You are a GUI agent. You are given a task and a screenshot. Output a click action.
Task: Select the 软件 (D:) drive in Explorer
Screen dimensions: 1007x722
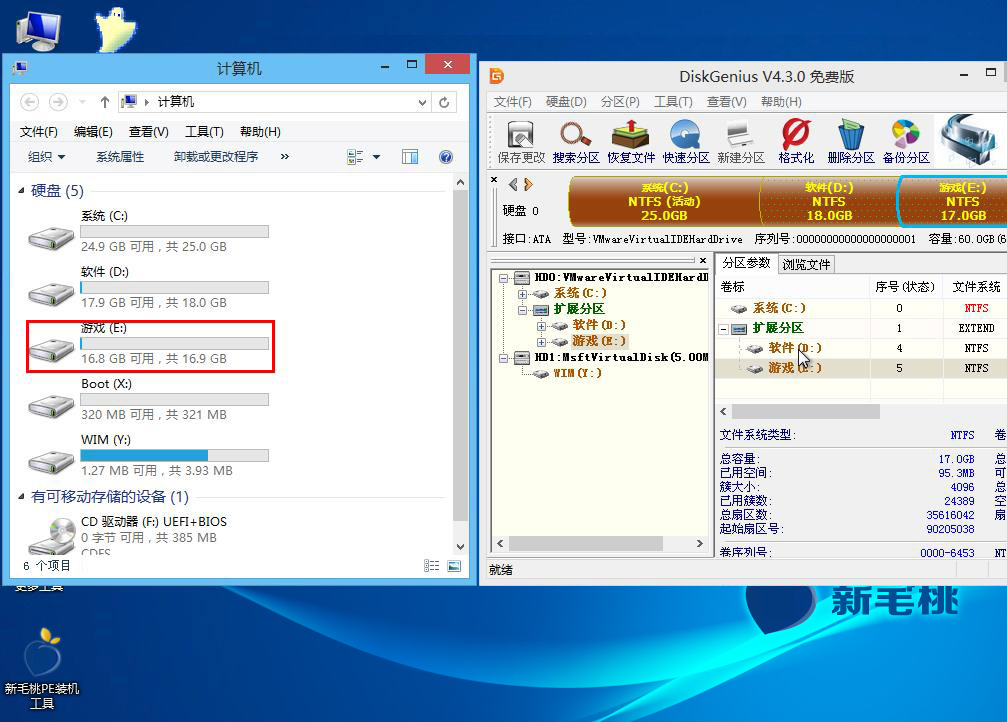[x=148, y=286]
